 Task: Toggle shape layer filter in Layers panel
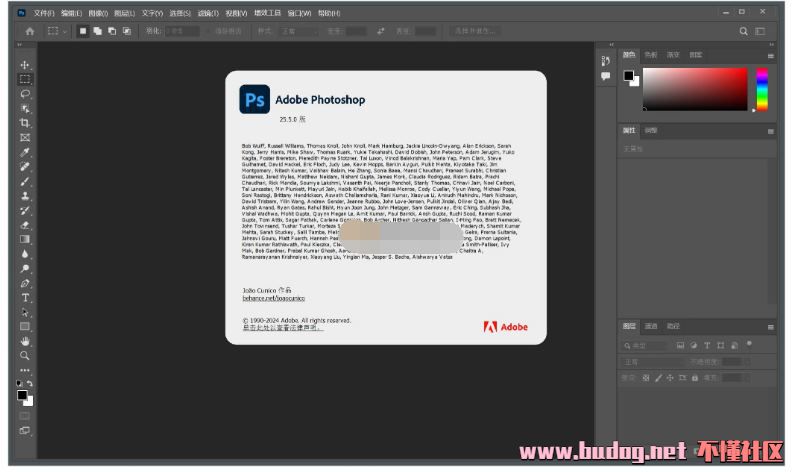tap(721, 346)
